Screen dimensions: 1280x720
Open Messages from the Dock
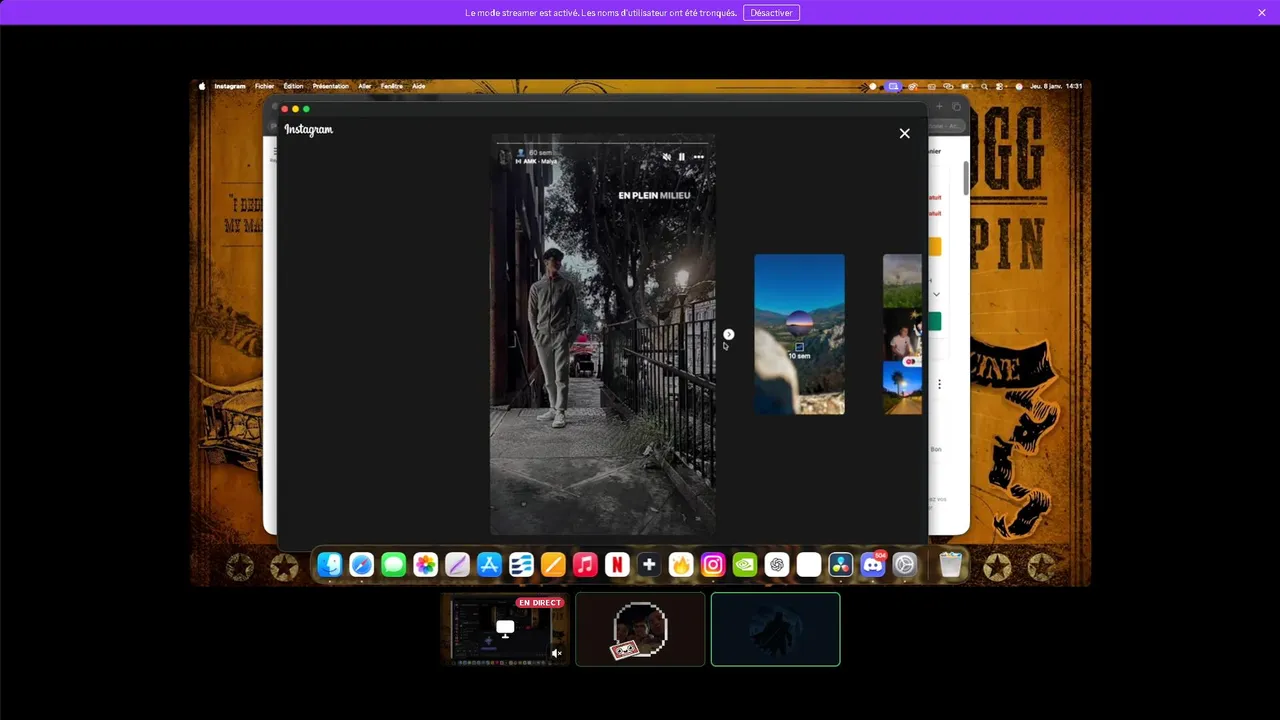point(393,565)
